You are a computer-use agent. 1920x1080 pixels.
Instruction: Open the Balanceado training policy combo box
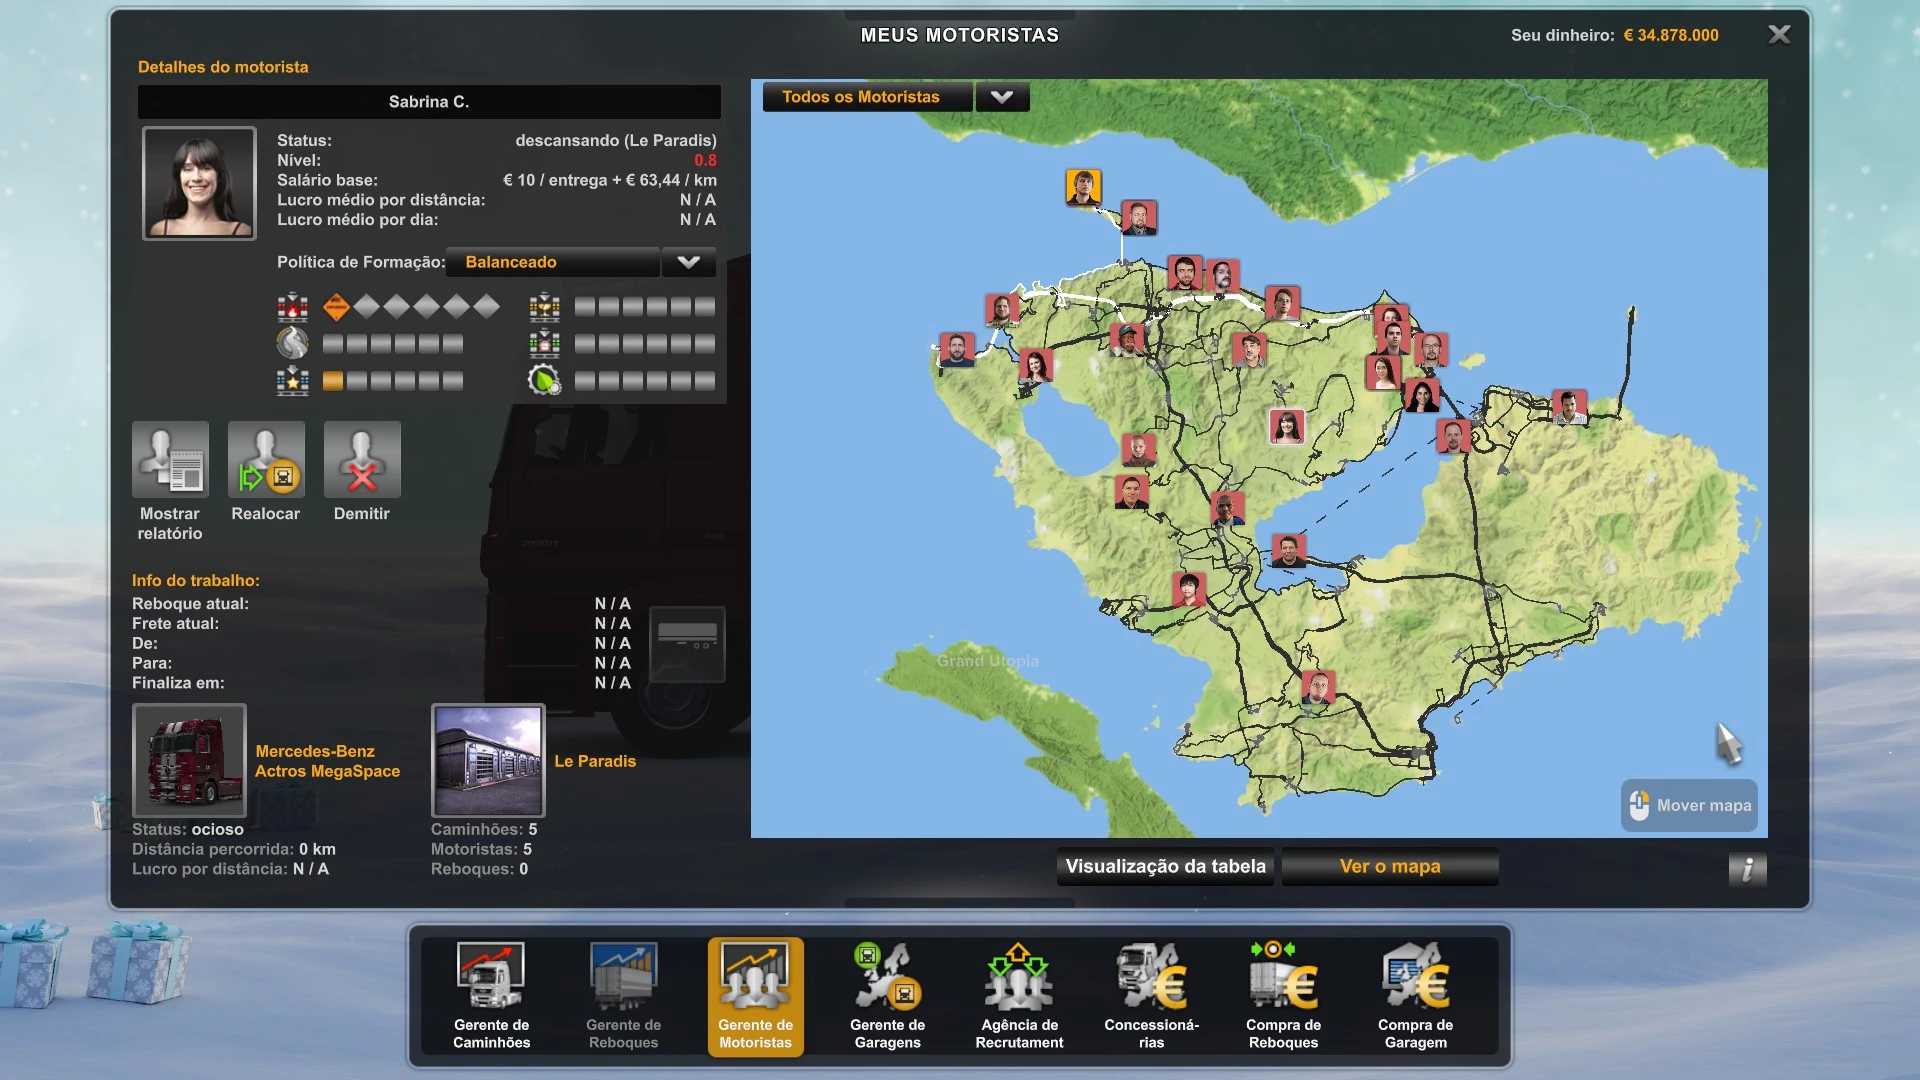point(552,262)
